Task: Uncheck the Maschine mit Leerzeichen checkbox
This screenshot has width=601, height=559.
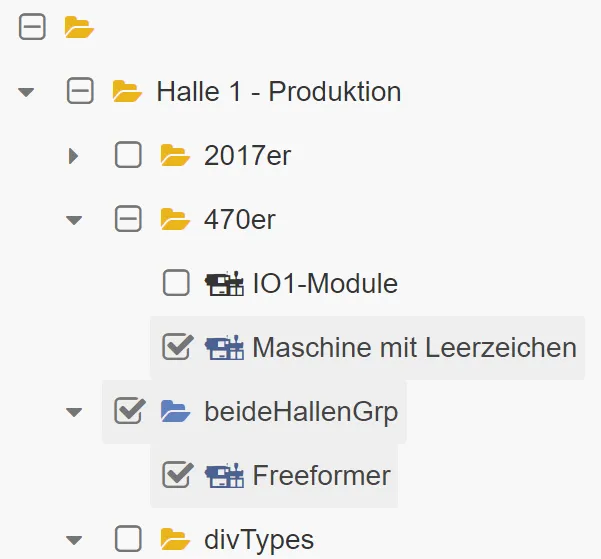Action: (x=176, y=347)
